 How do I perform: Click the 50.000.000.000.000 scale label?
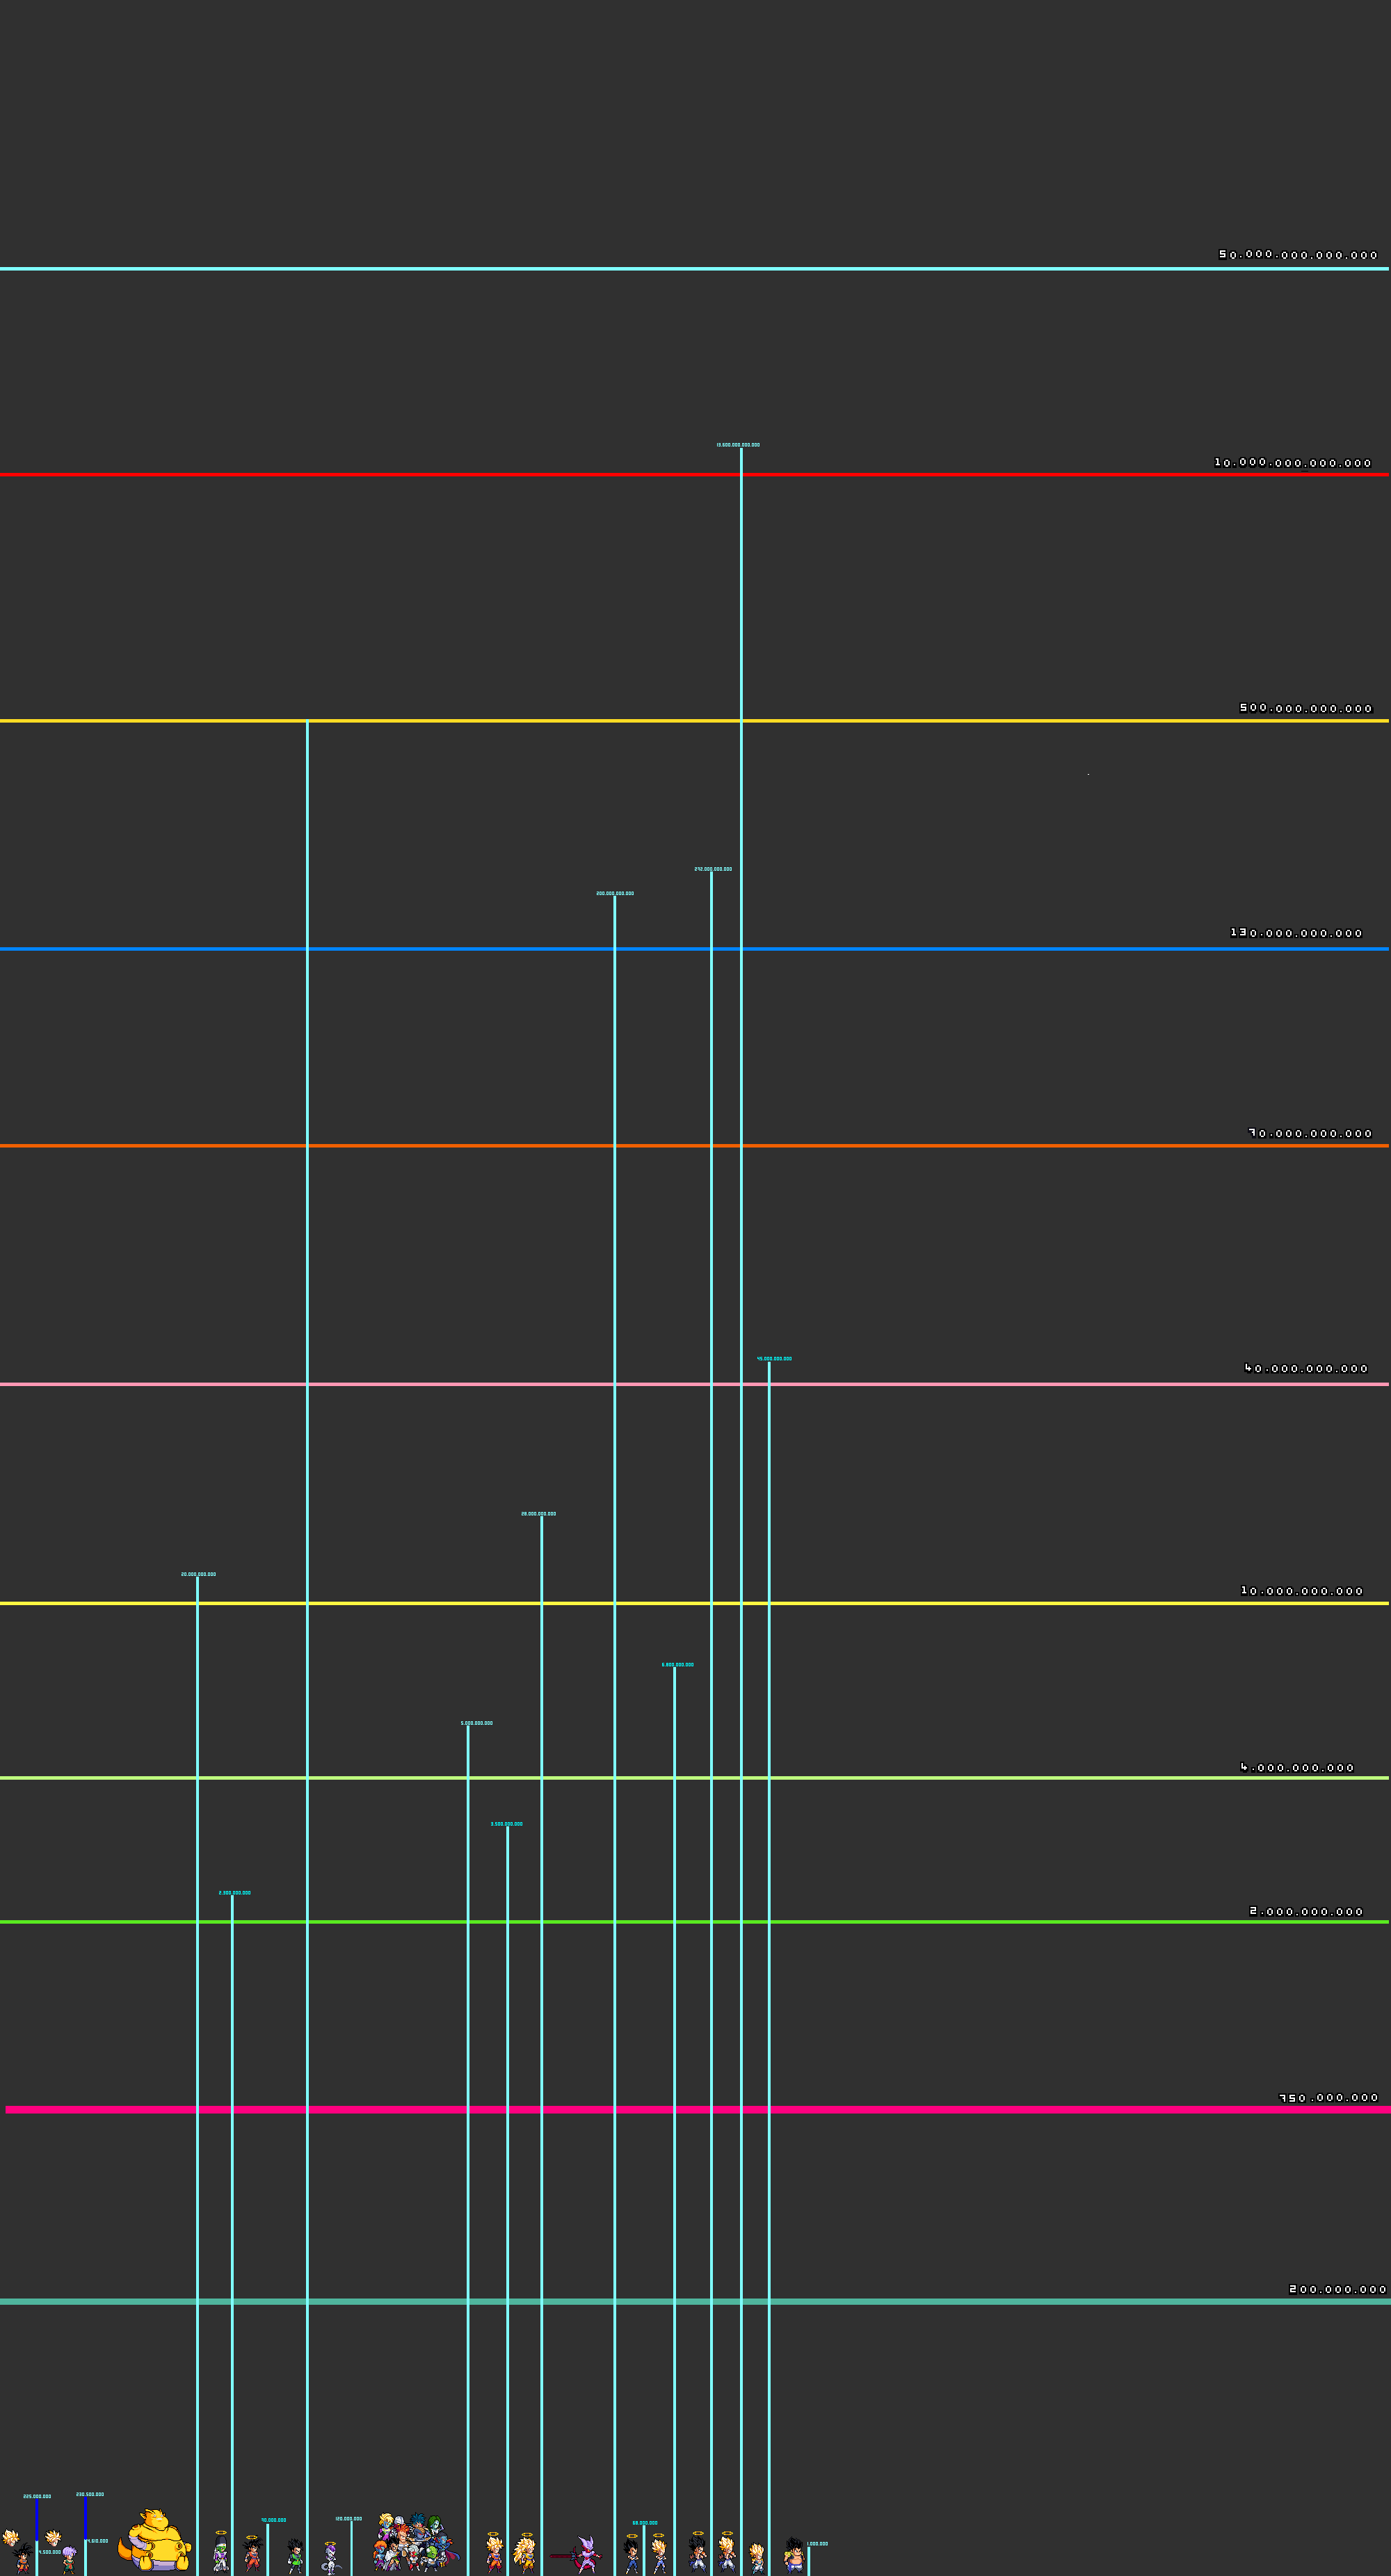1298,255
